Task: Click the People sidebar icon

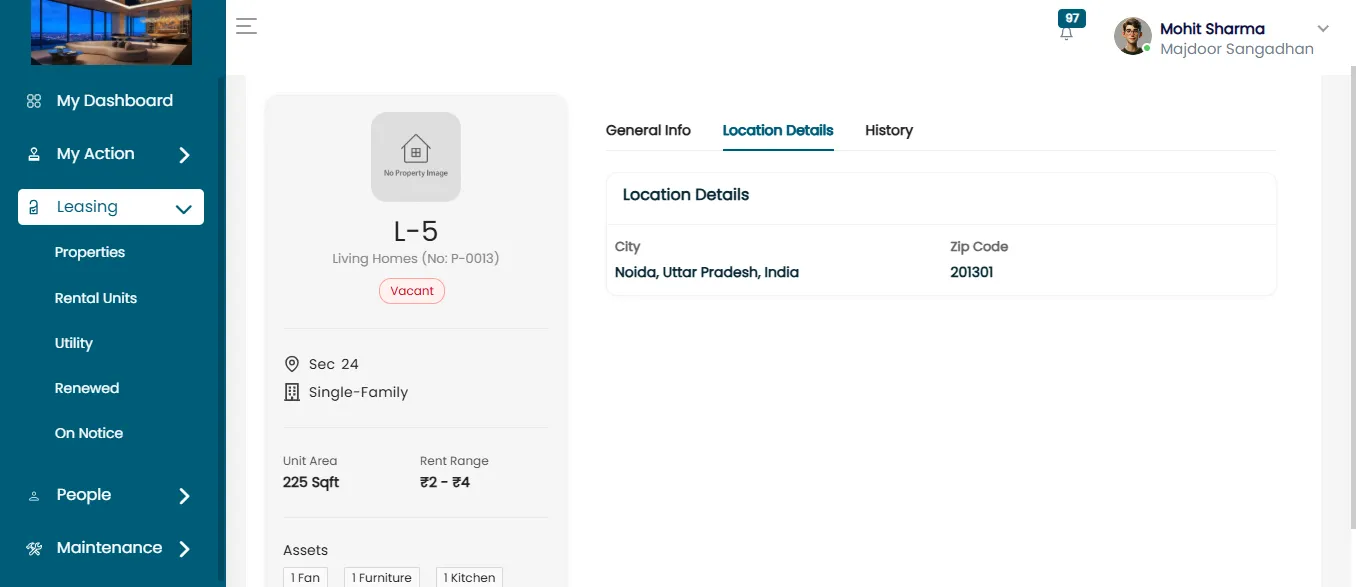Action: 34,496
